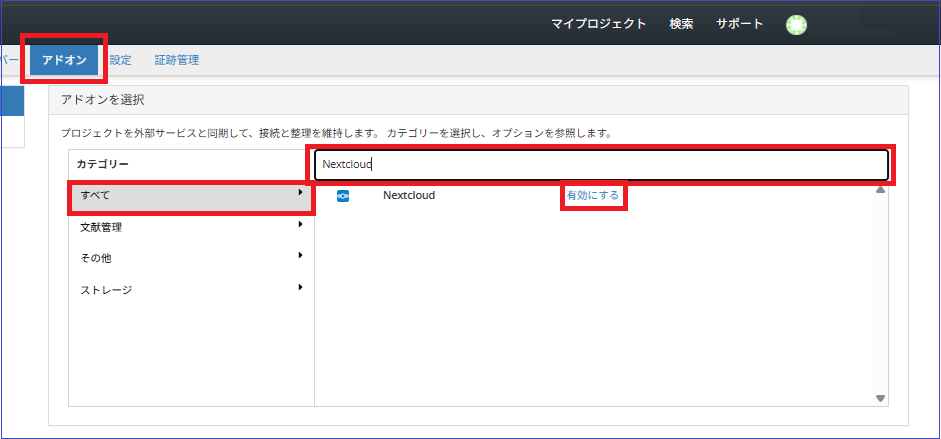Click the add-on list scrollbar down arrow
This screenshot has height=439, width=941.
click(880, 398)
